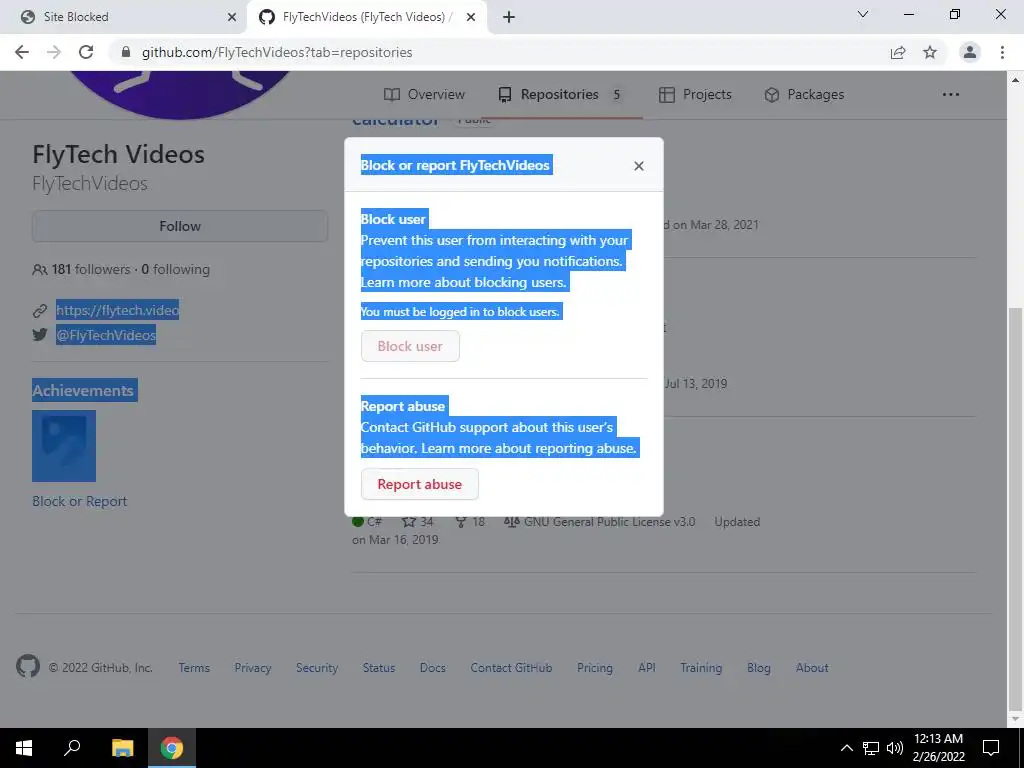Screen dimensions: 1024x768
Task: Open the Status footer link
Action: (x=379, y=667)
